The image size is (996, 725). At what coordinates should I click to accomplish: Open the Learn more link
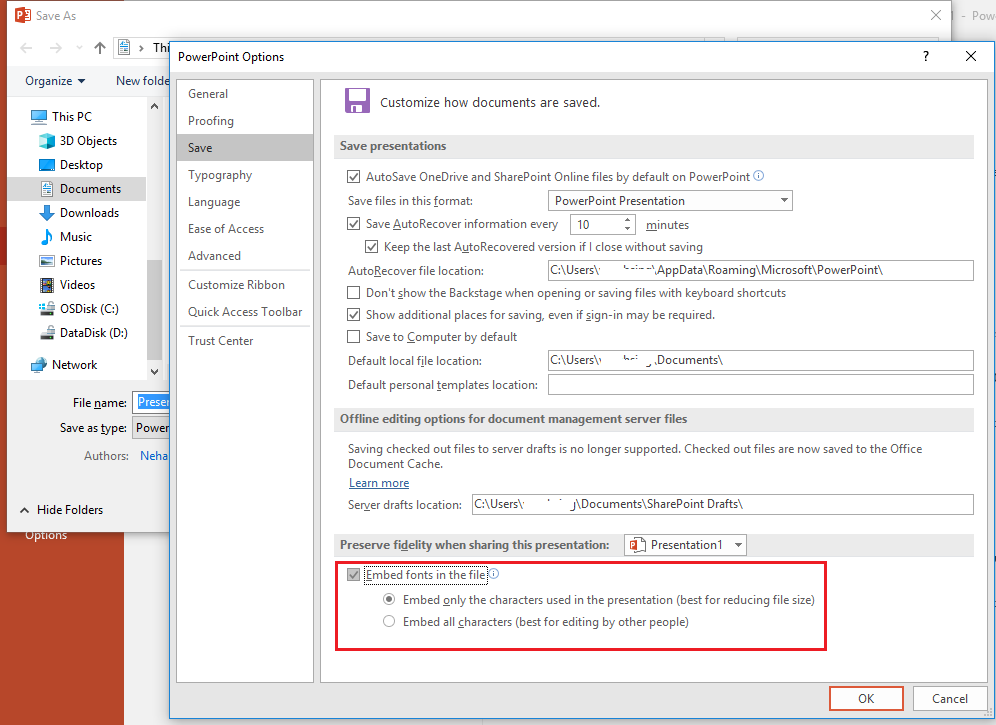[x=379, y=483]
